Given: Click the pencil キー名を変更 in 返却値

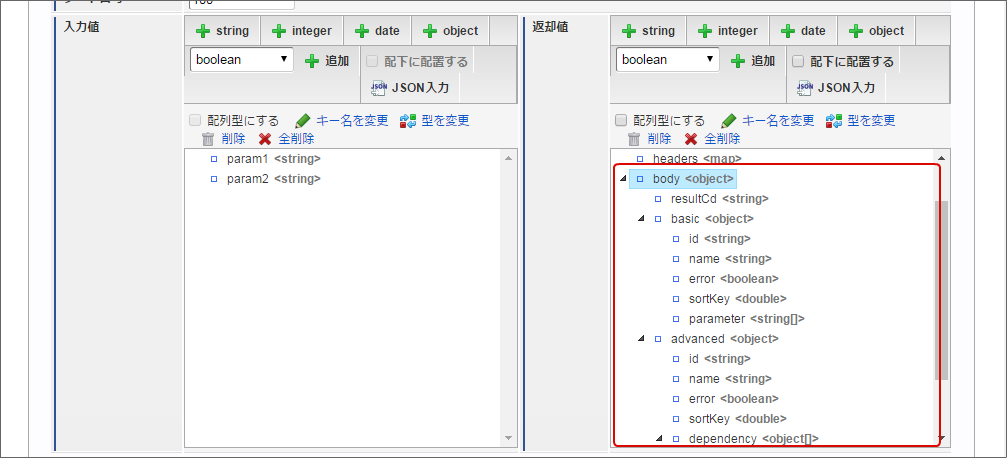Looking at the screenshot, I should click(768, 120).
